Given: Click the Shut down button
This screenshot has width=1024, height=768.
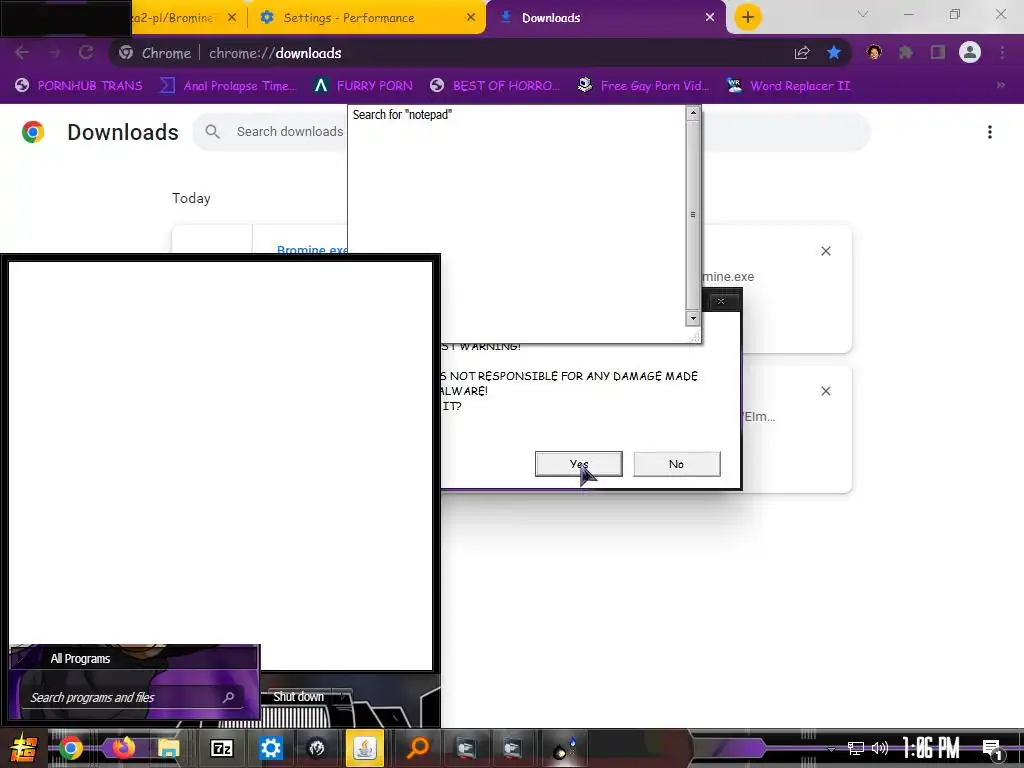Looking at the screenshot, I should tap(298, 697).
